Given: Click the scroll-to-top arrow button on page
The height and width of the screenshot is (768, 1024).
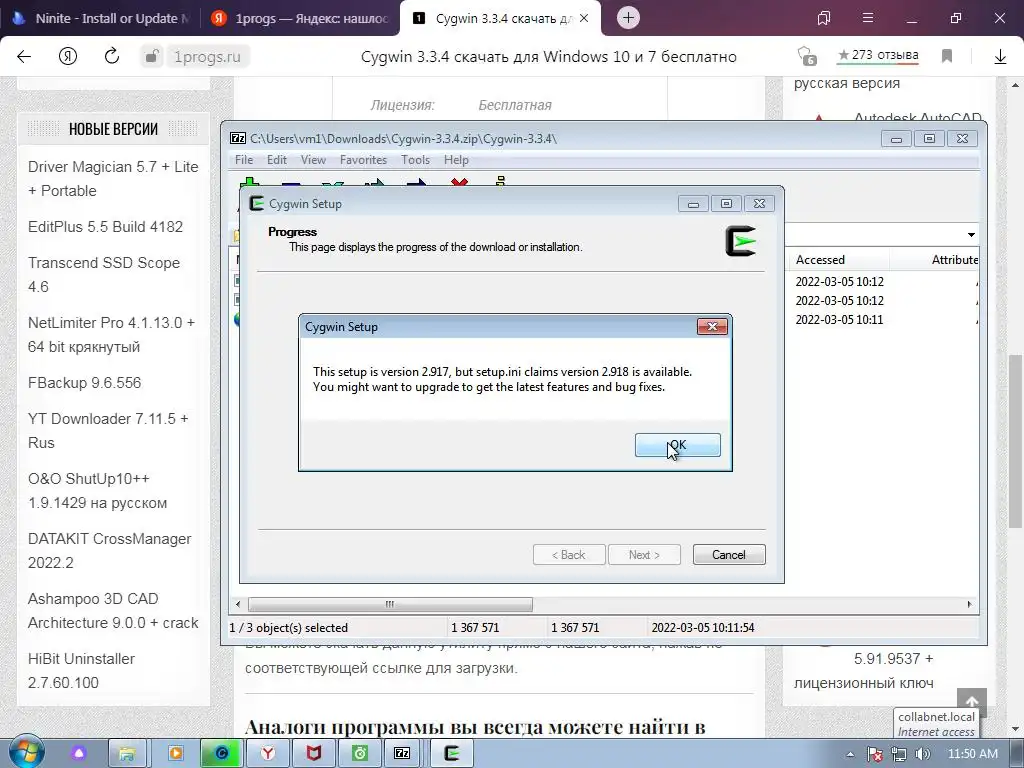Looking at the screenshot, I should [972, 702].
